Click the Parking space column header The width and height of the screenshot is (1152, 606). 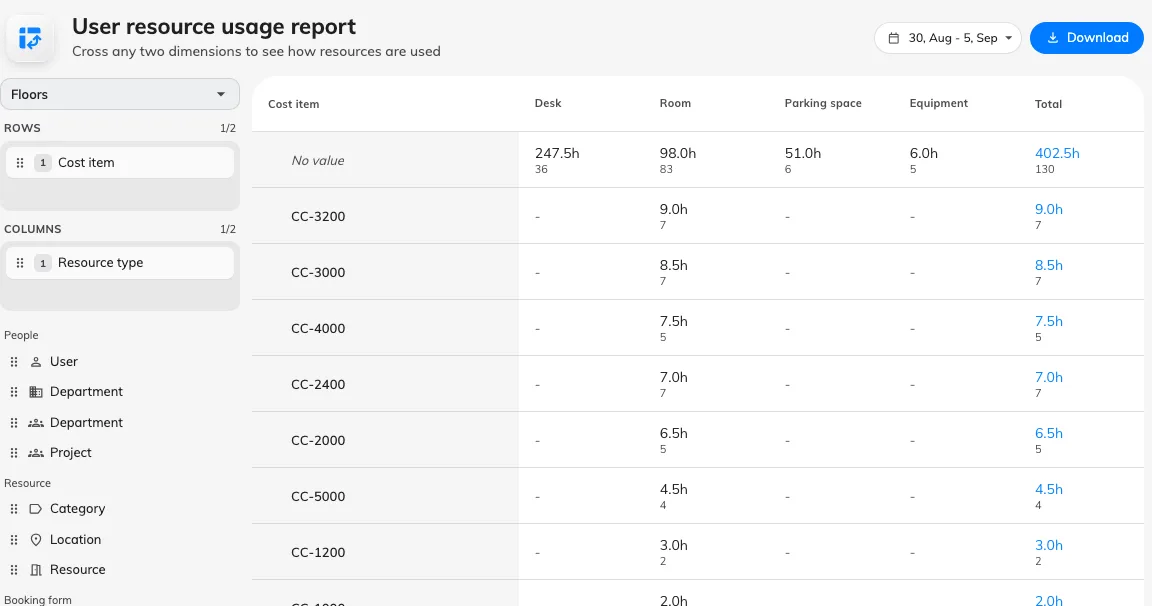pyautogui.click(x=823, y=104)
